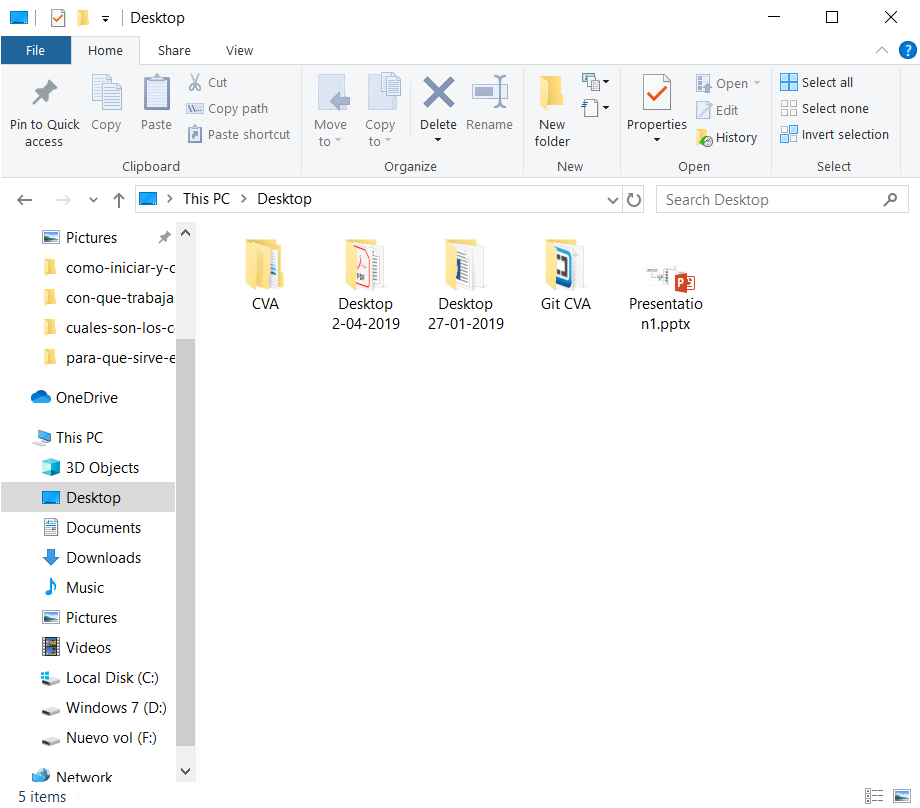
Task: Expand the Open button dropdown arrow
Action: coord(757,83)
